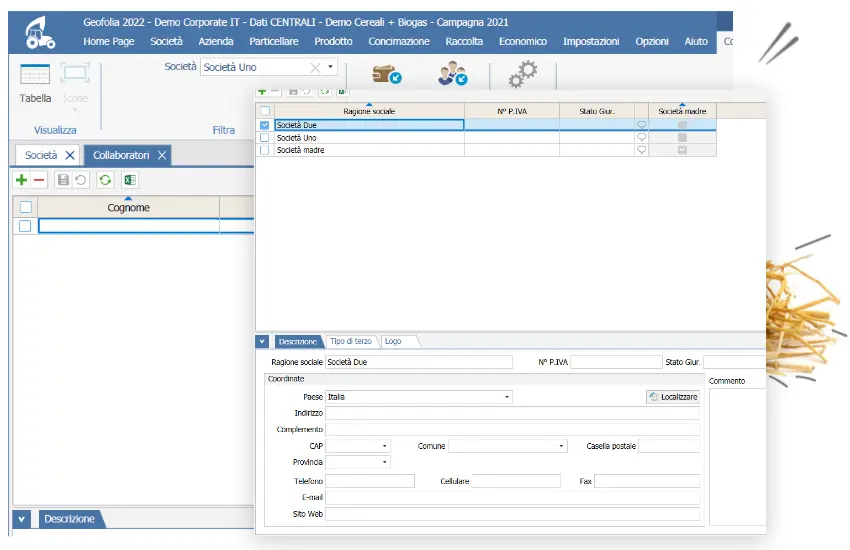Undo changes in Collaboratori toolbar
The image size is (850, 550).
pos(81,180)
